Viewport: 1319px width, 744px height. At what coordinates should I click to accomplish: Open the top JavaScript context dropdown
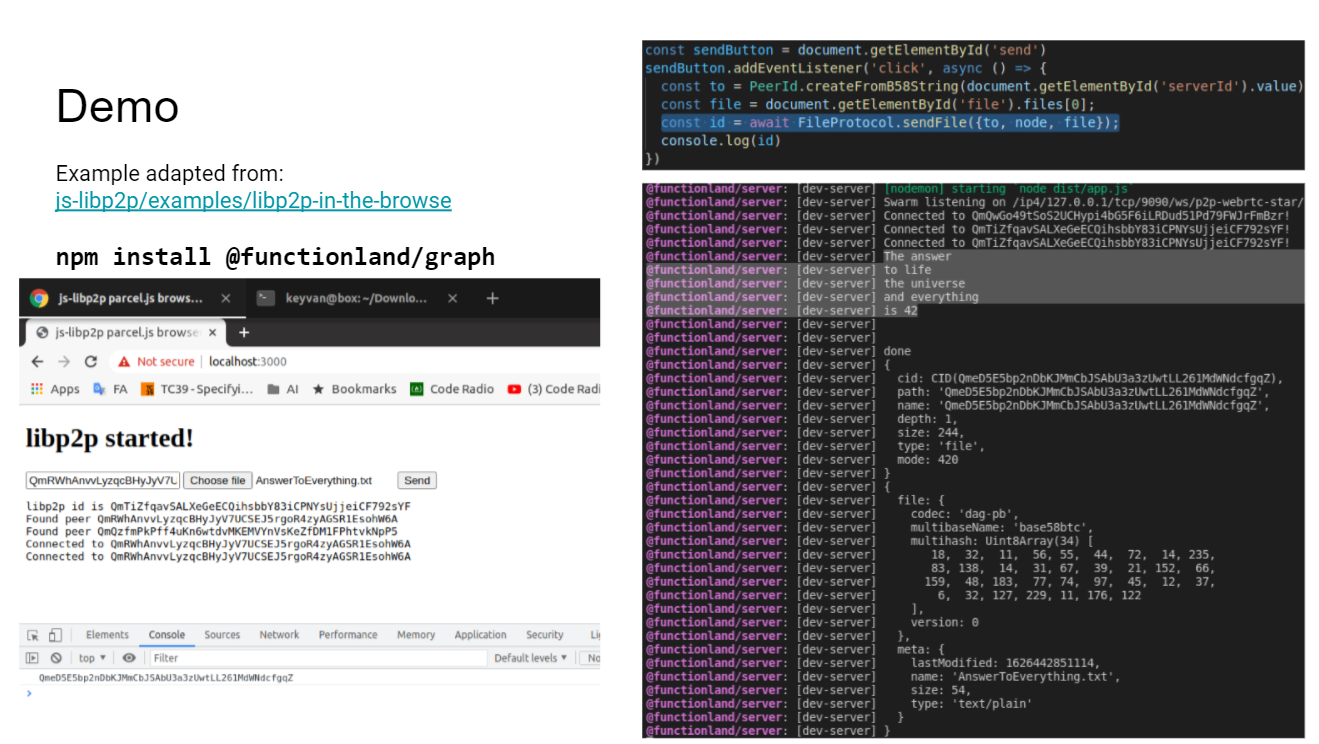click(x=92, y=658)
